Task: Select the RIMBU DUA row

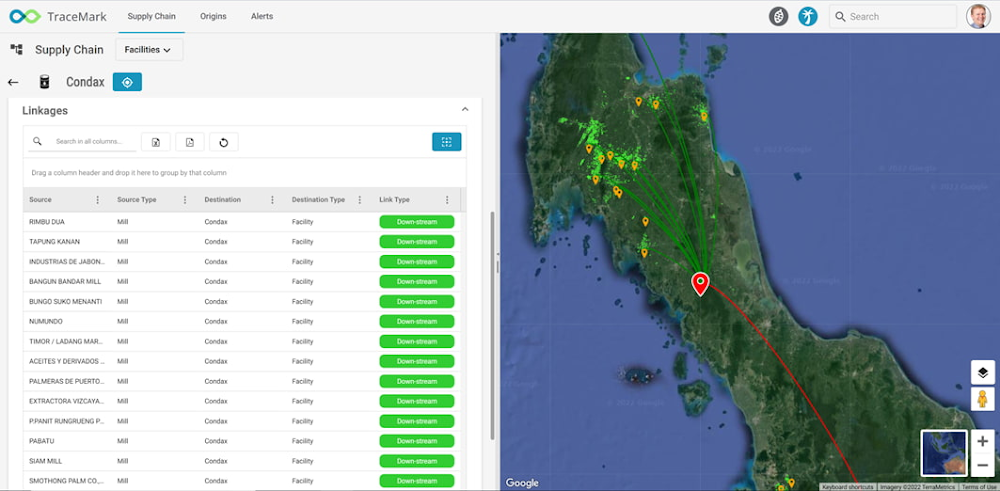Action: pyautogui.click(x=242, y=222)
